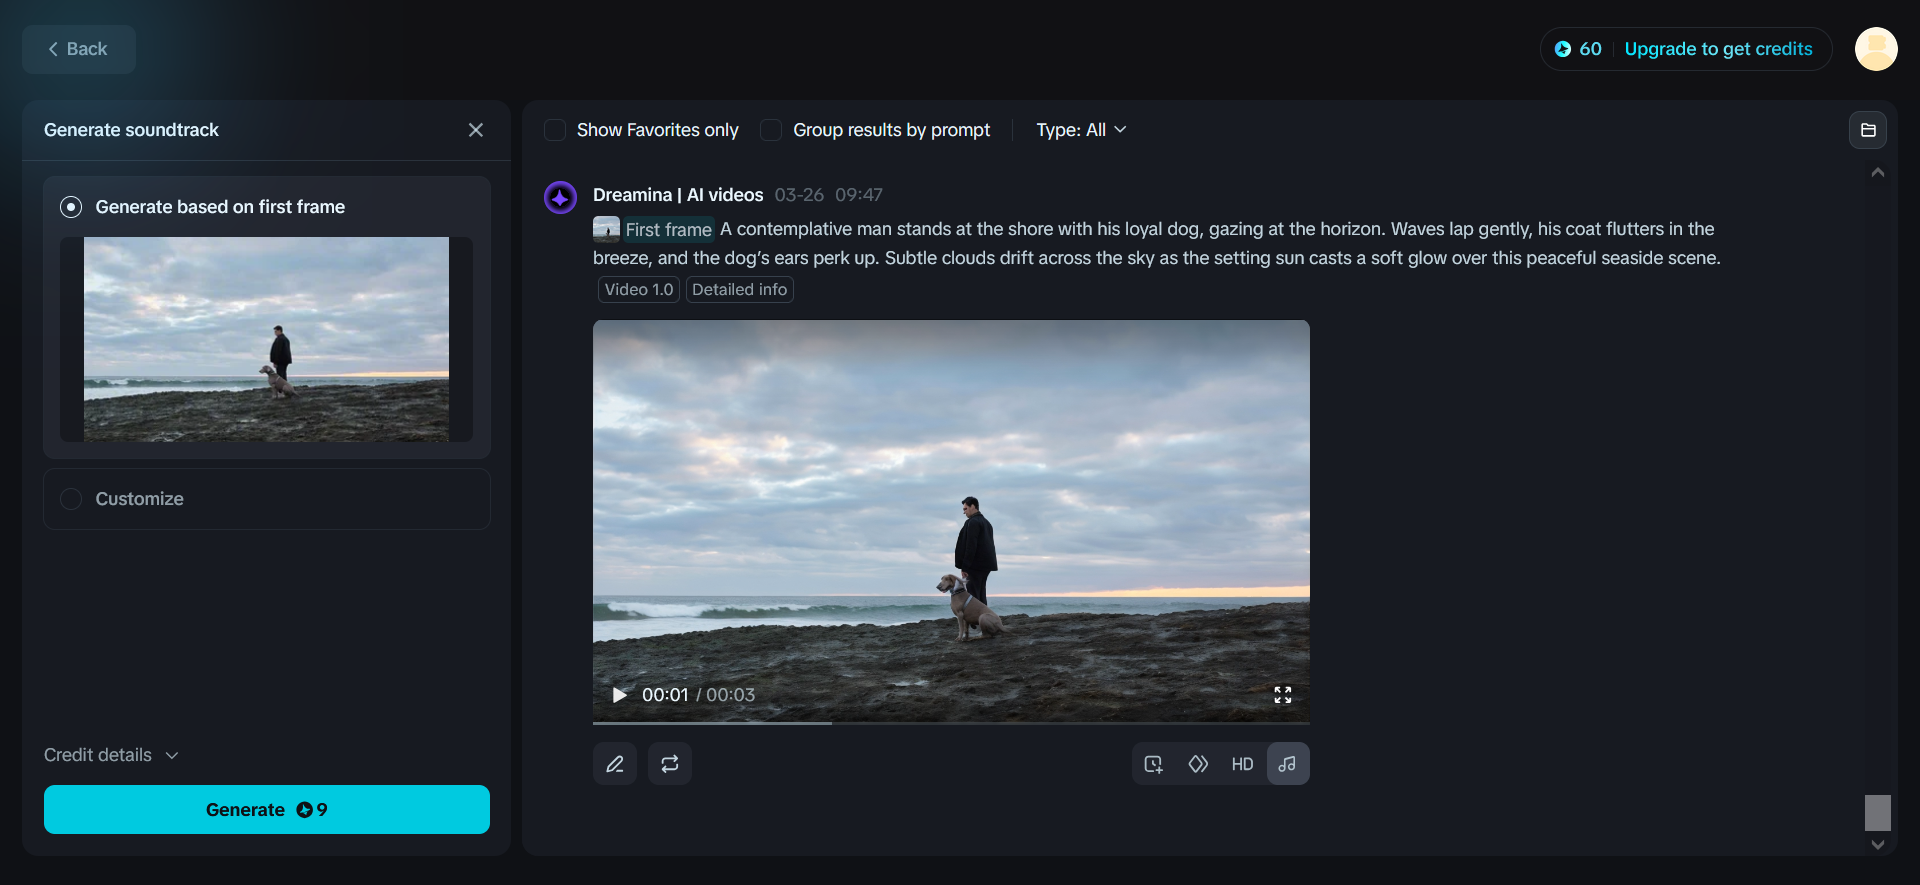1920x885 pixels.
Task: Close the Generate soundtrack panel
Action: pyautogui.click(x=476, y=130)
